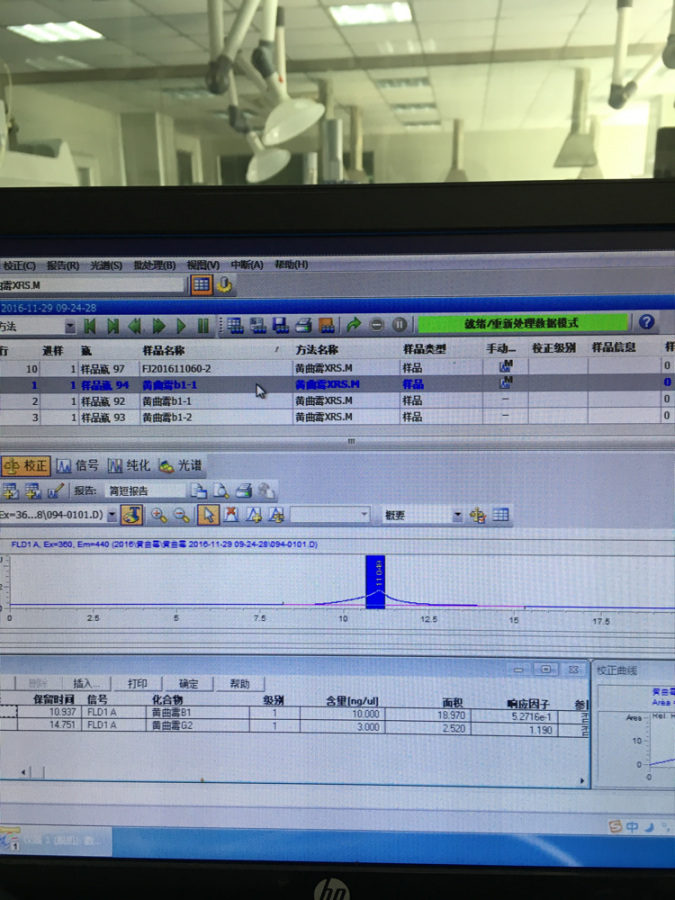Screen dimensions: 675x900
Task: Click the calibration scale icon after 概要
Action: (x=478, y=515)
